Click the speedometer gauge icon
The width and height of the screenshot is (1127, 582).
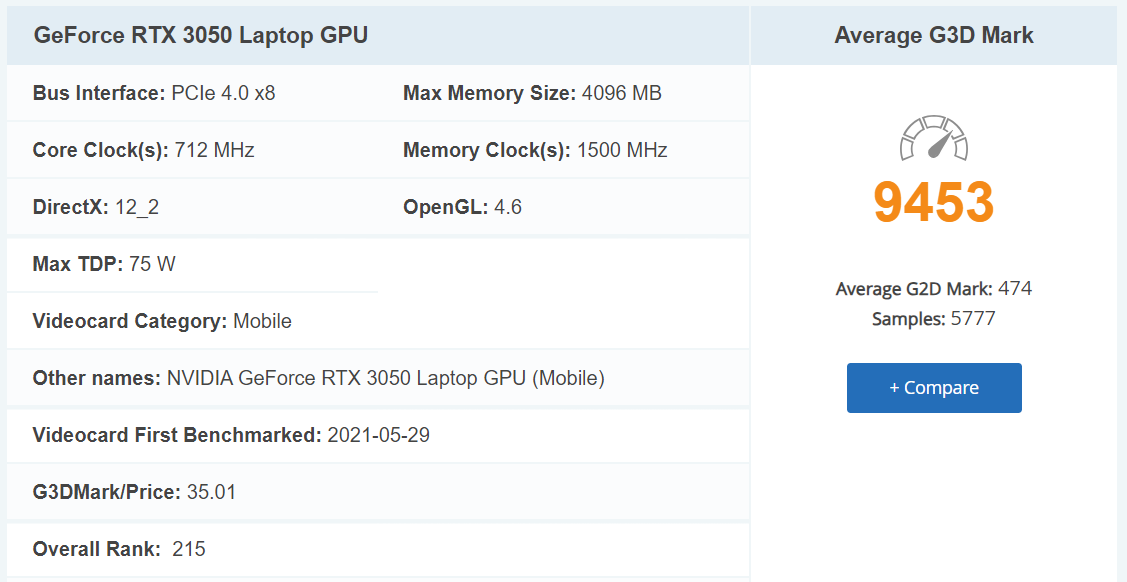pyautogui.click(x=933, y=139)
